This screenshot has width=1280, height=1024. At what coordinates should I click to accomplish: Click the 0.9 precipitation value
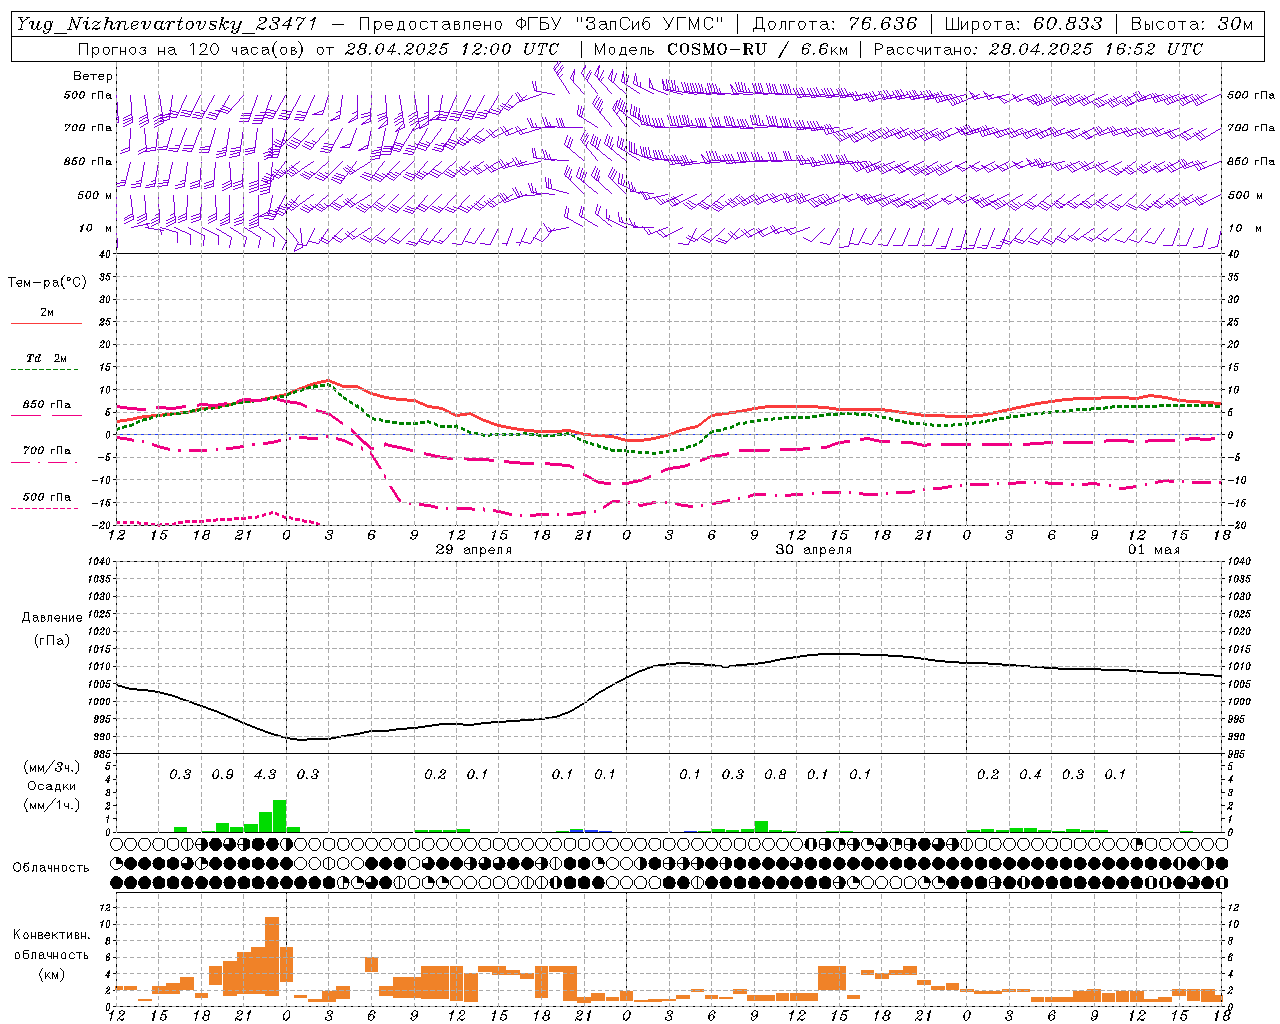click(x=222, y=775)
